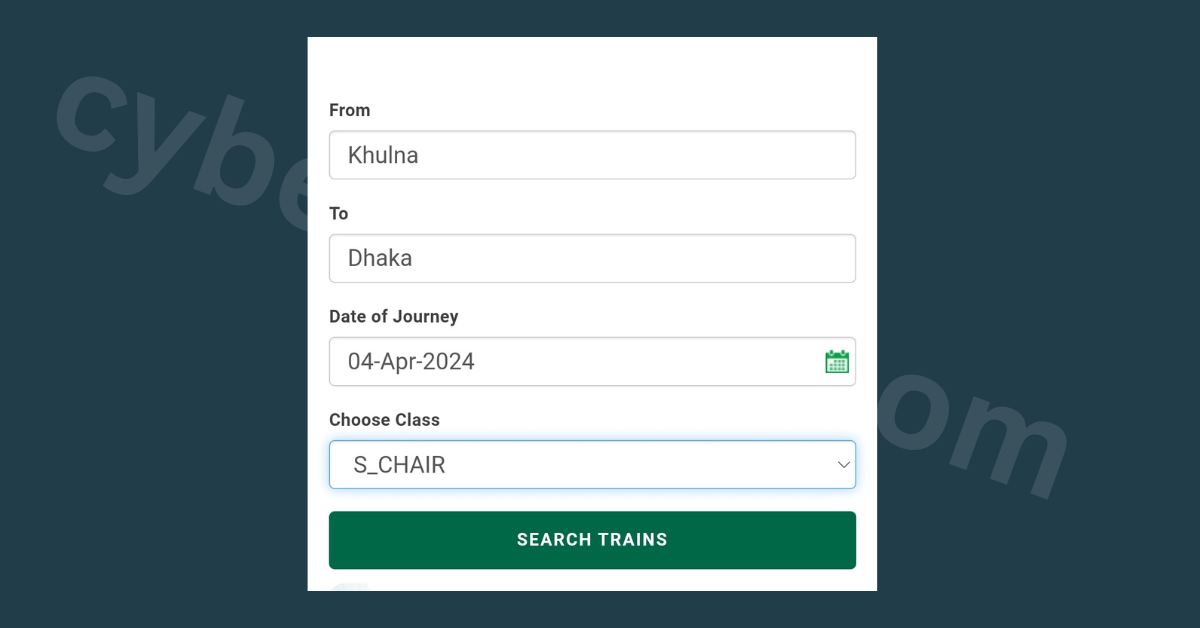Click the Khulna text in From box
This screenshot has width=1200, height=628.
[x=383, y=155]
